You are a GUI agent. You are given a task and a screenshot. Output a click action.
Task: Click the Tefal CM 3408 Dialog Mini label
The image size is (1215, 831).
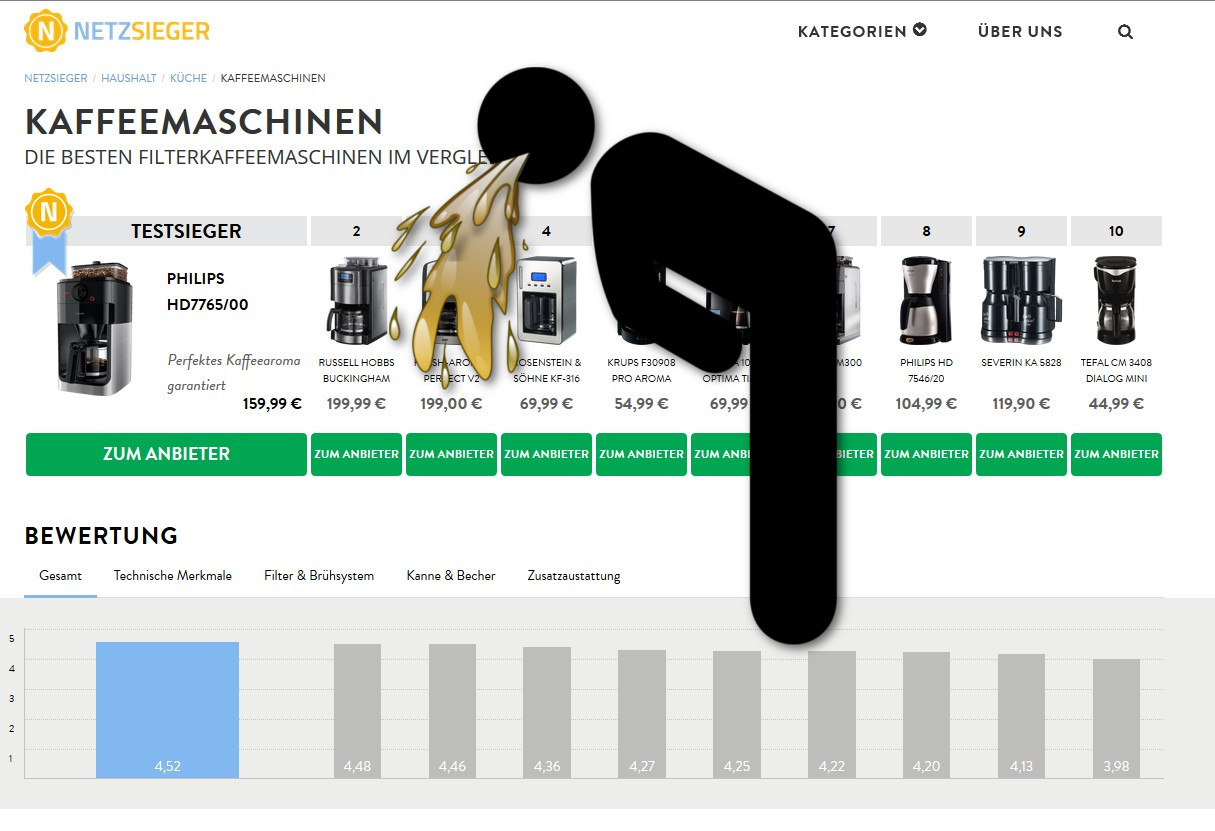point(1116,370)
